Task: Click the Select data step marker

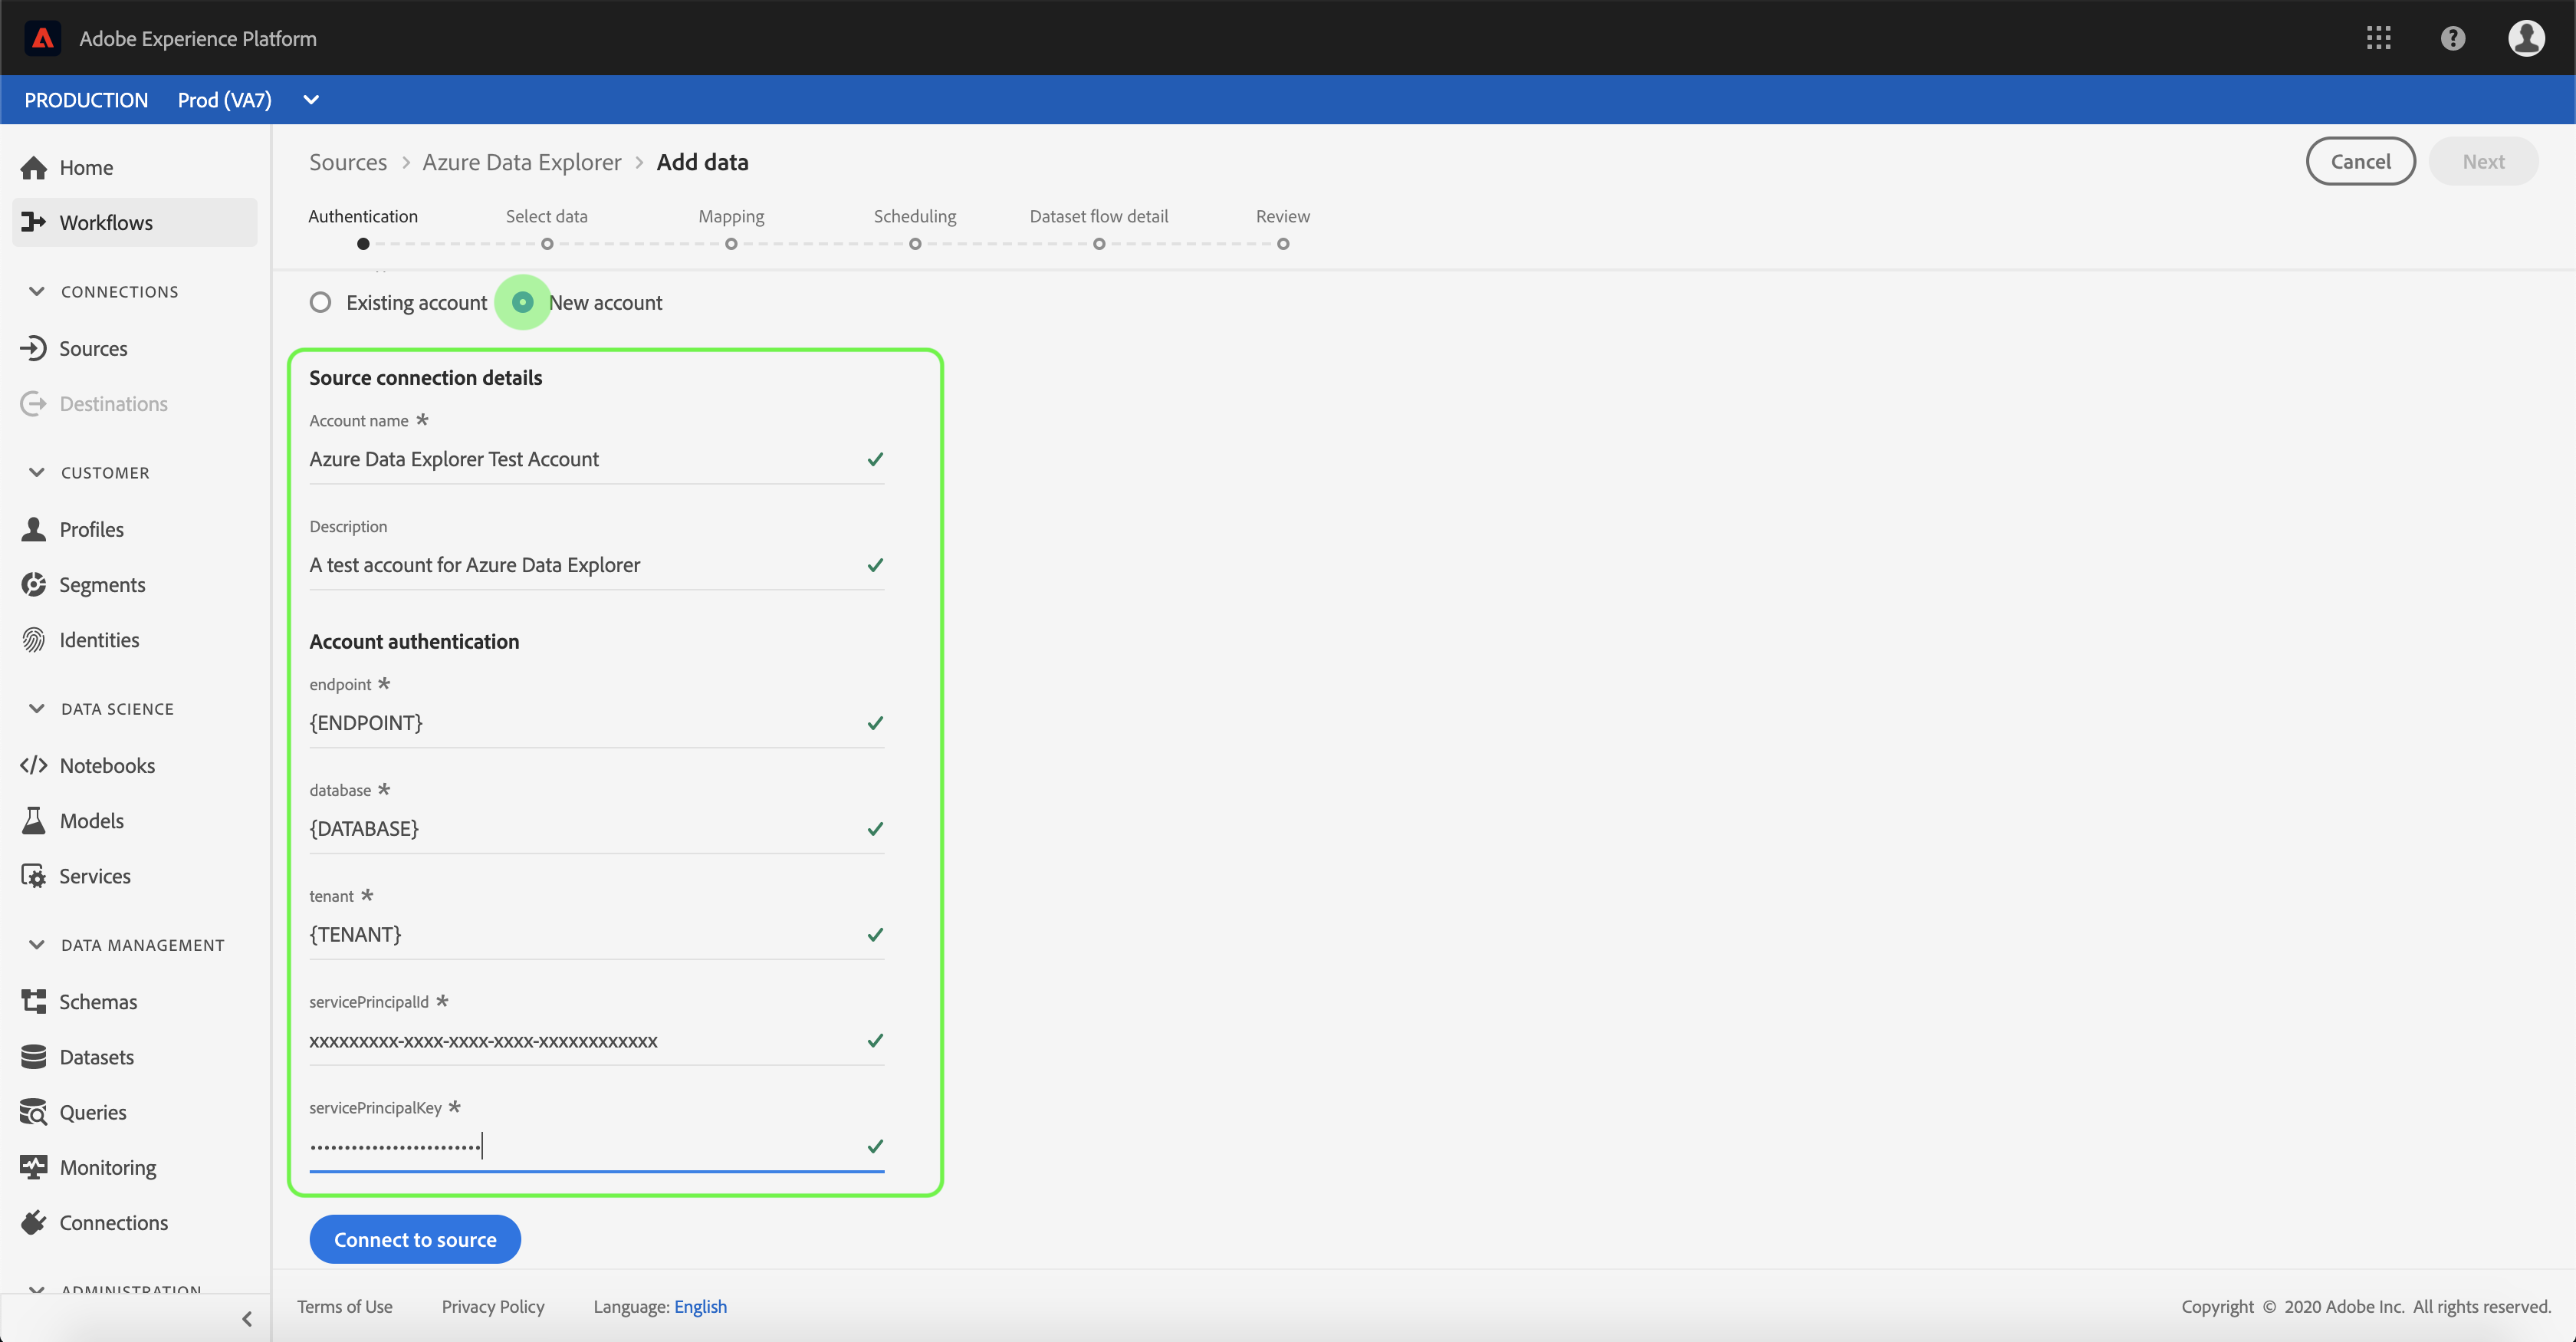Action: [x=547, y=244]
